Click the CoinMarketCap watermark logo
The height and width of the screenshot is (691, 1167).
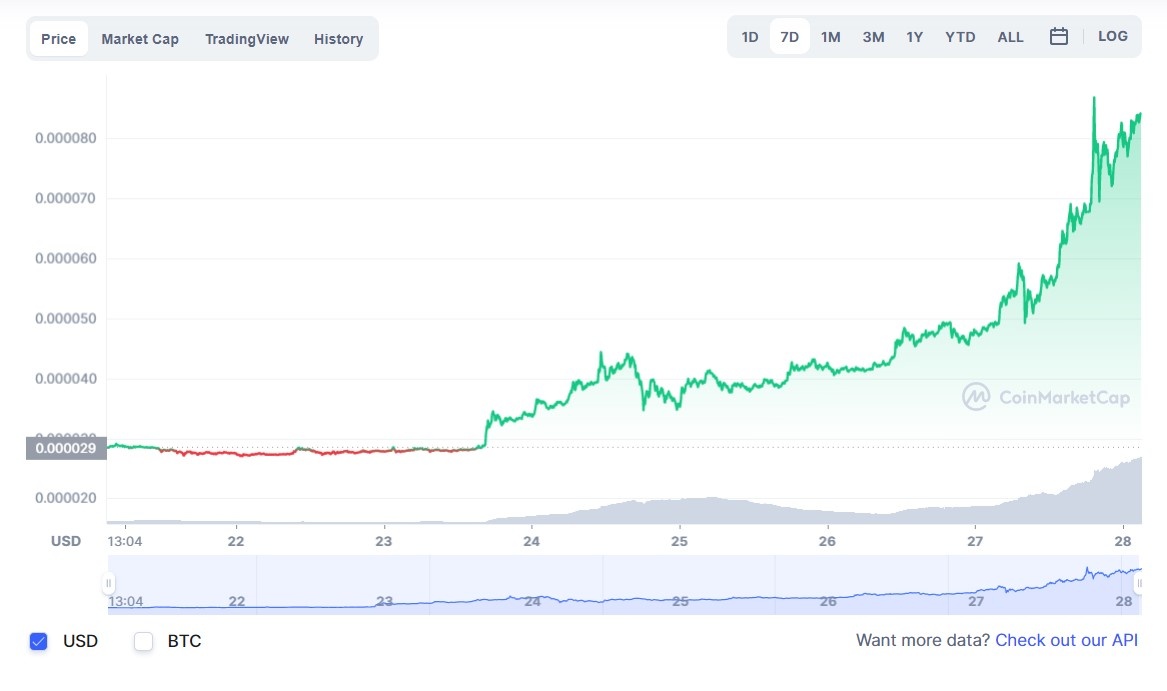(1046, 397)
